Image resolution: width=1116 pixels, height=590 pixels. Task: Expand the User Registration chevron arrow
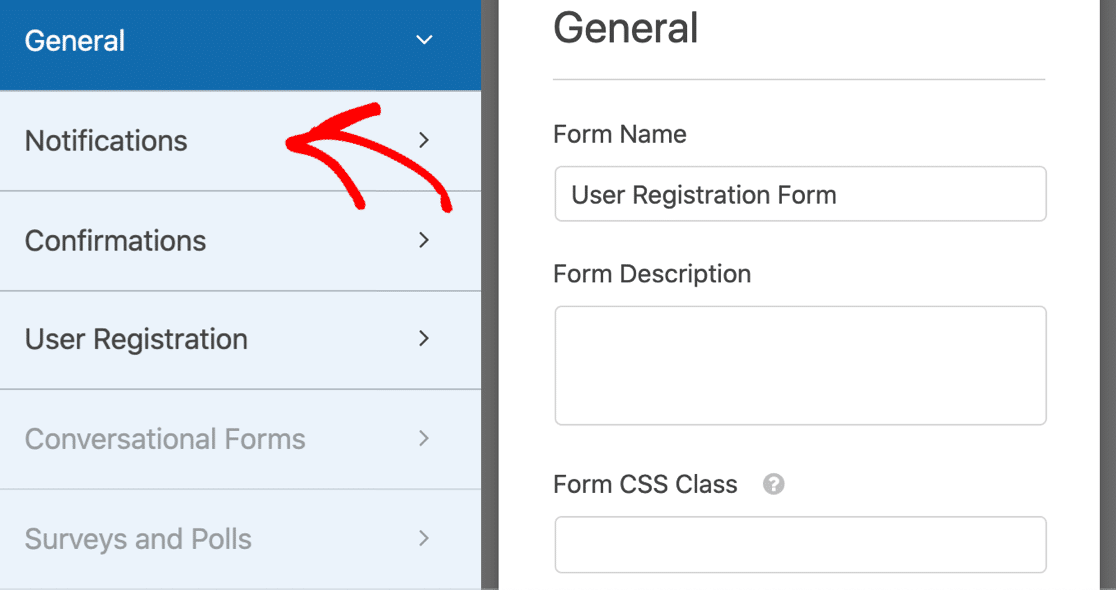(x=424, y=339)
